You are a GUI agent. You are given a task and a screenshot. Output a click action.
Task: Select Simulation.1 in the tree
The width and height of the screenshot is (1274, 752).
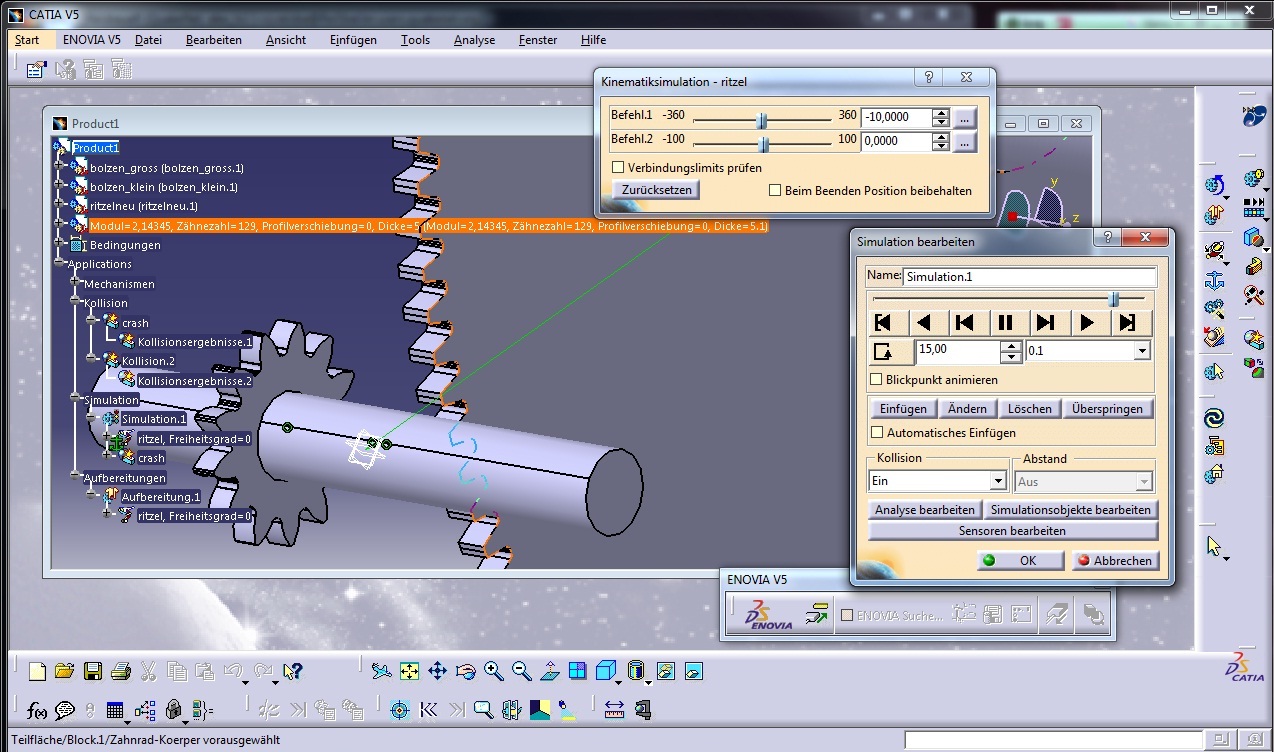(x=153, y=419)
